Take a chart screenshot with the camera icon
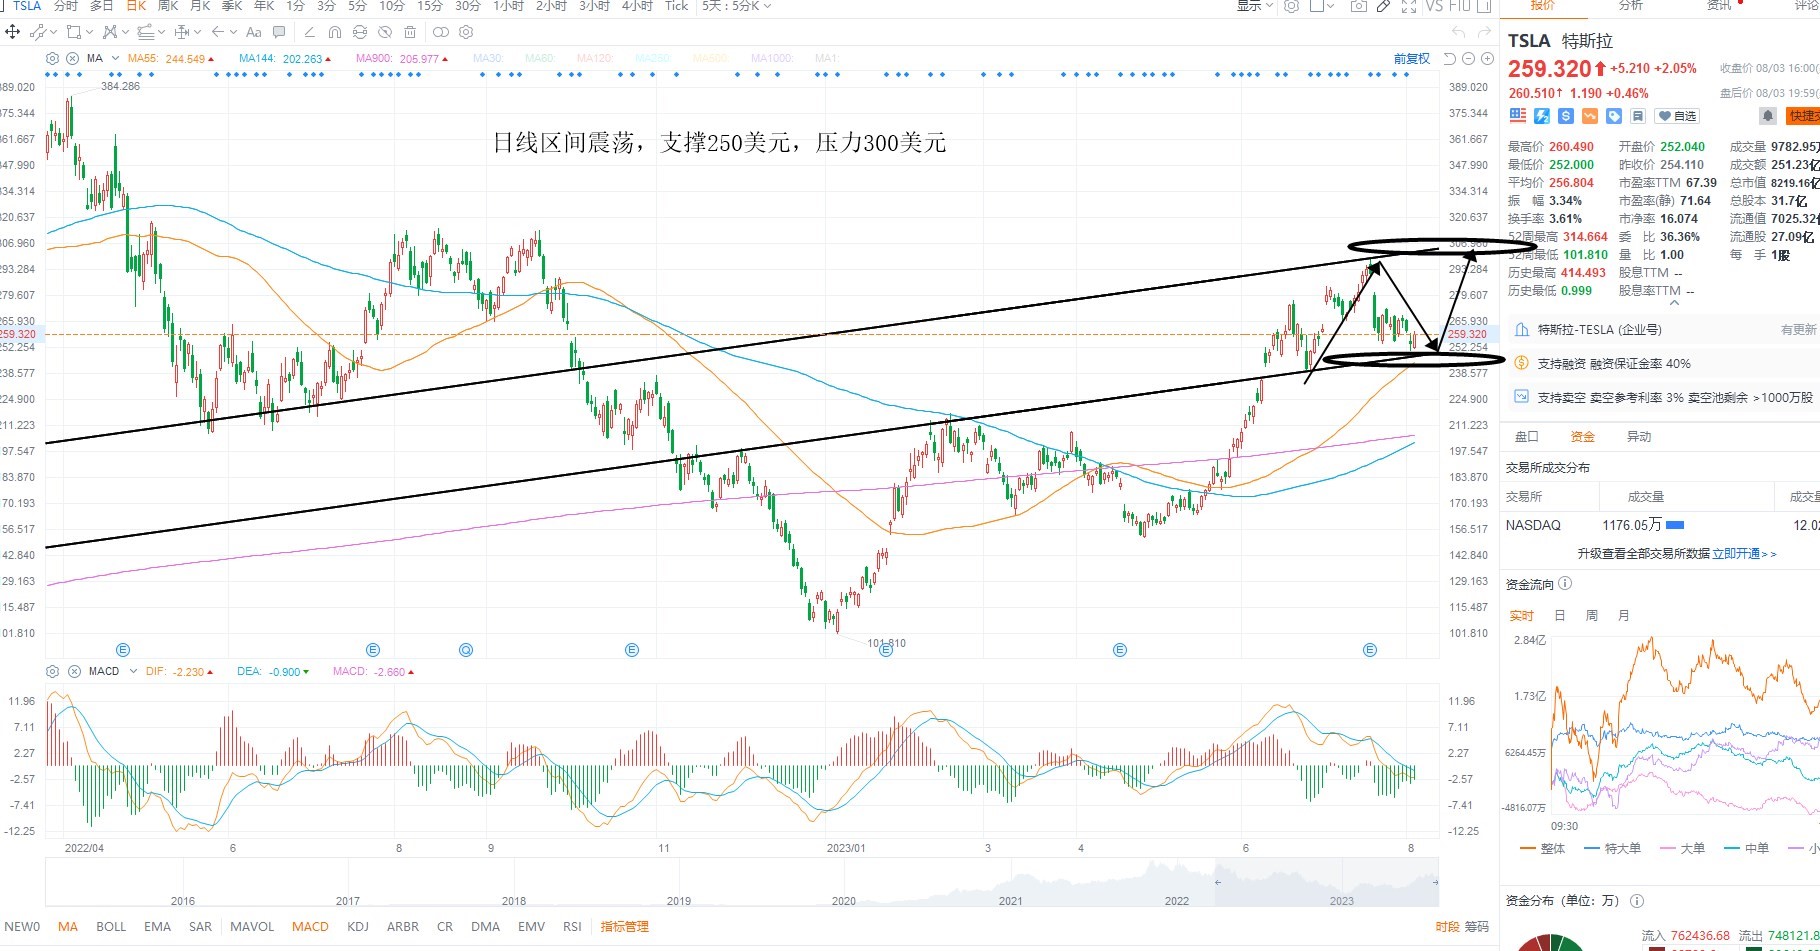This screenshot has height=951, width=1820. click(1358, 6)
